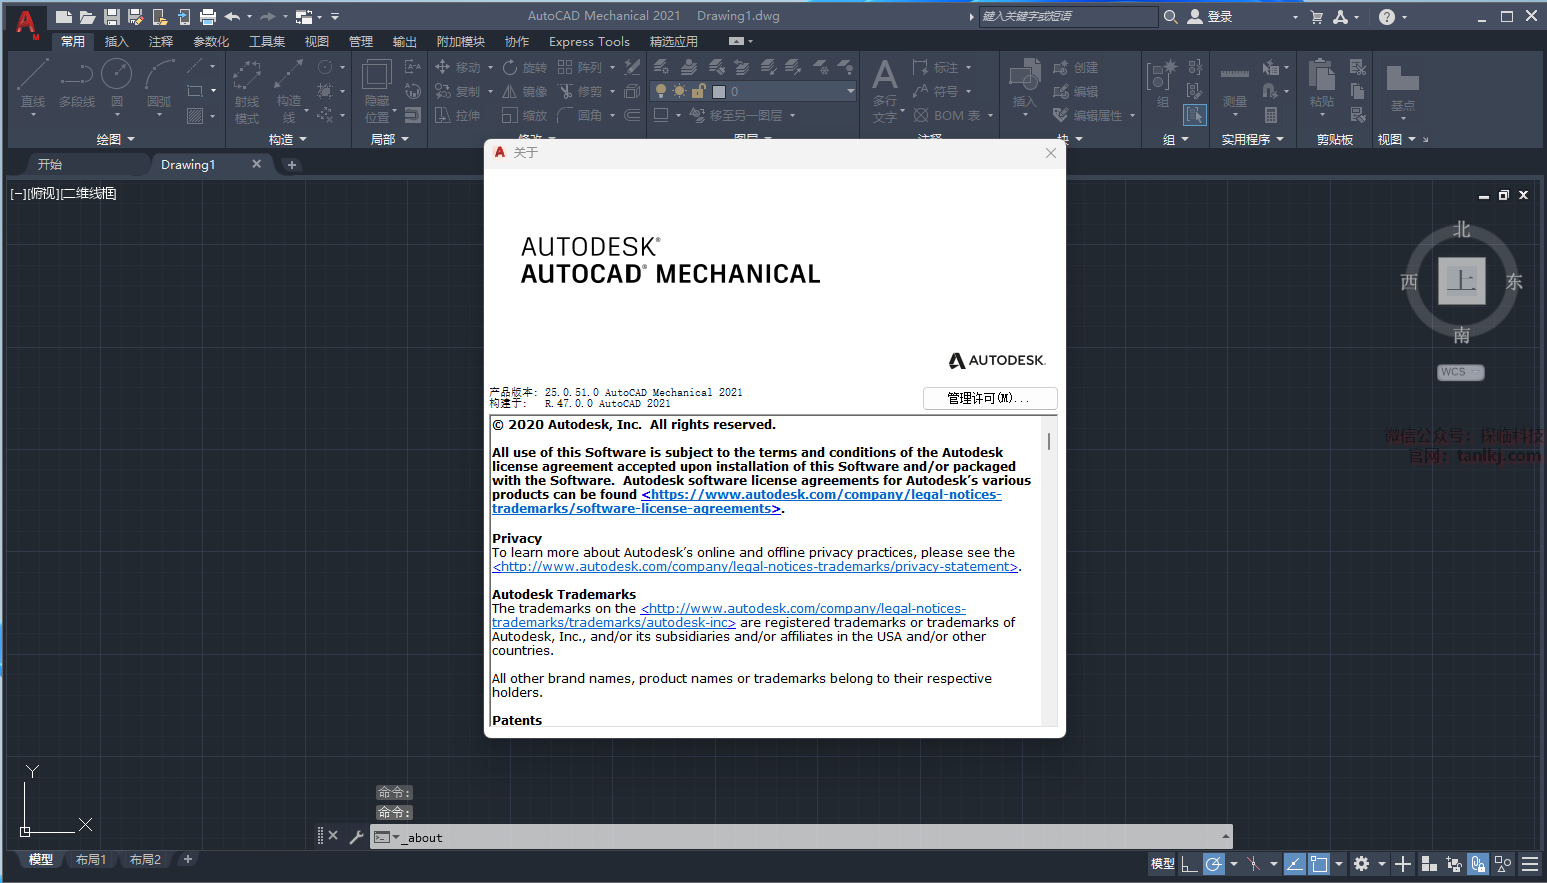Toggle polar tracking in status bar
Image resolution: width=1547 pixels, height=883 pixels.
pos(1213,864)
